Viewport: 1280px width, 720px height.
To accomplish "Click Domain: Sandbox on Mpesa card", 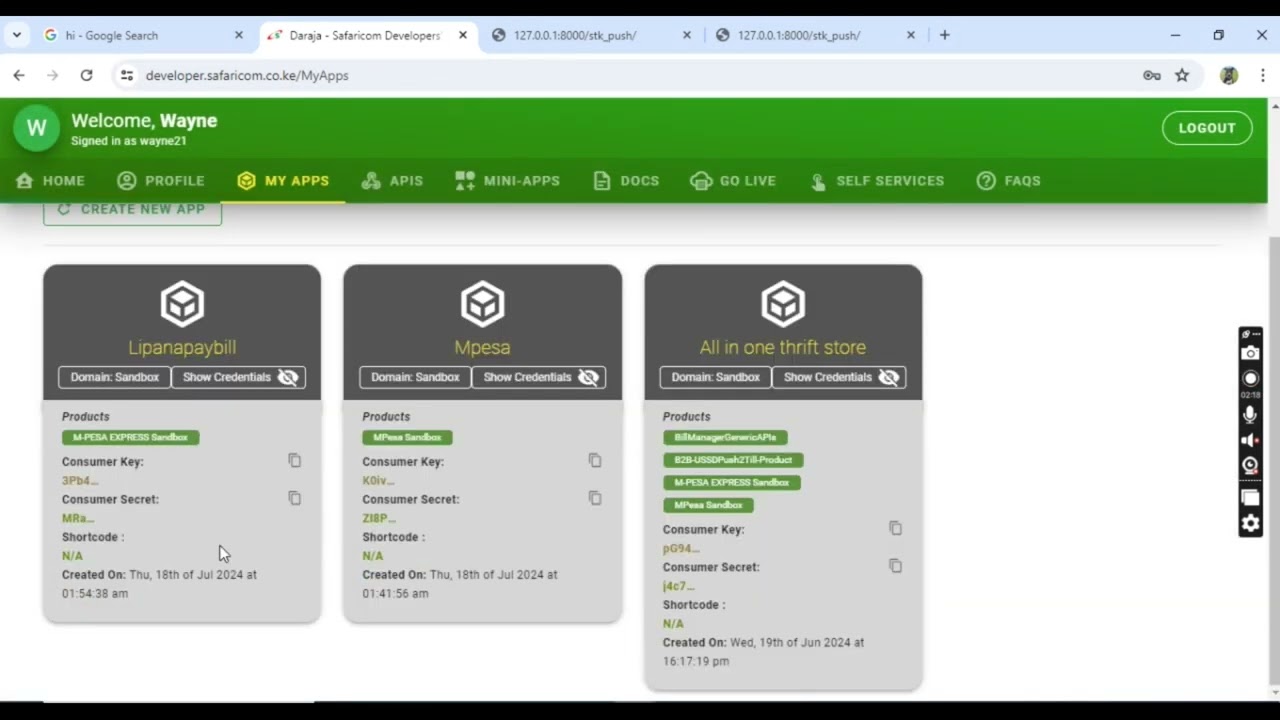I will (415, 377).
